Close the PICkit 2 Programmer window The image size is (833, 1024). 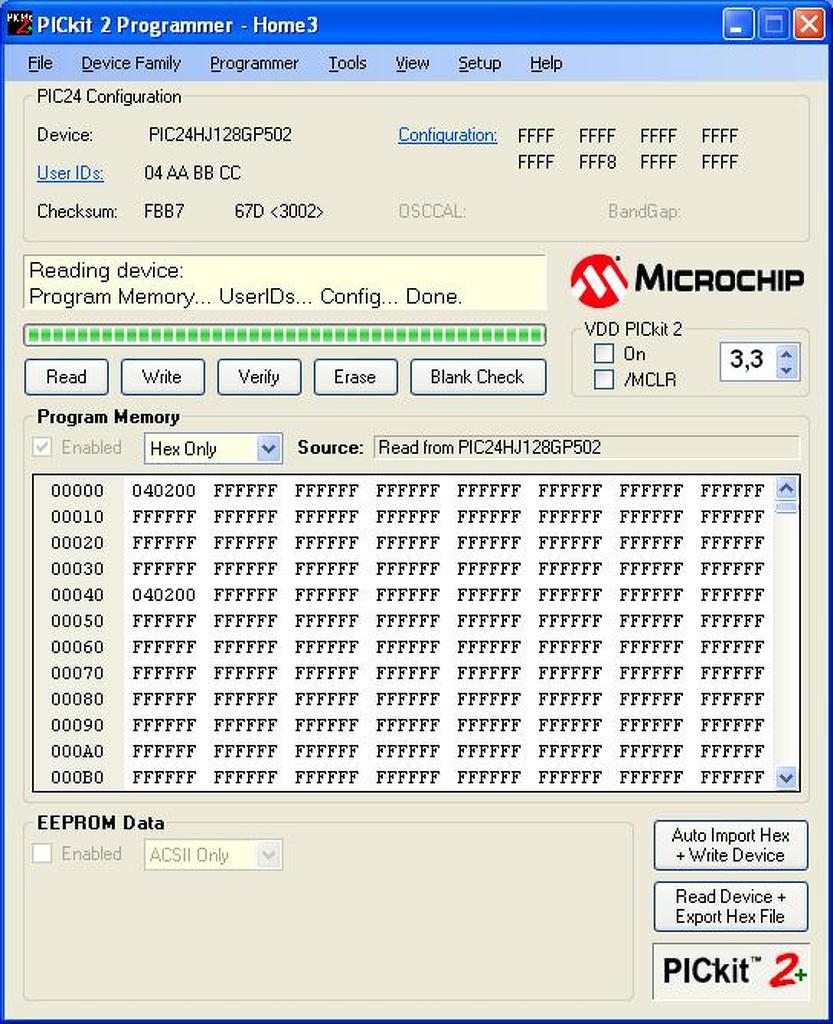coord(809,25)
